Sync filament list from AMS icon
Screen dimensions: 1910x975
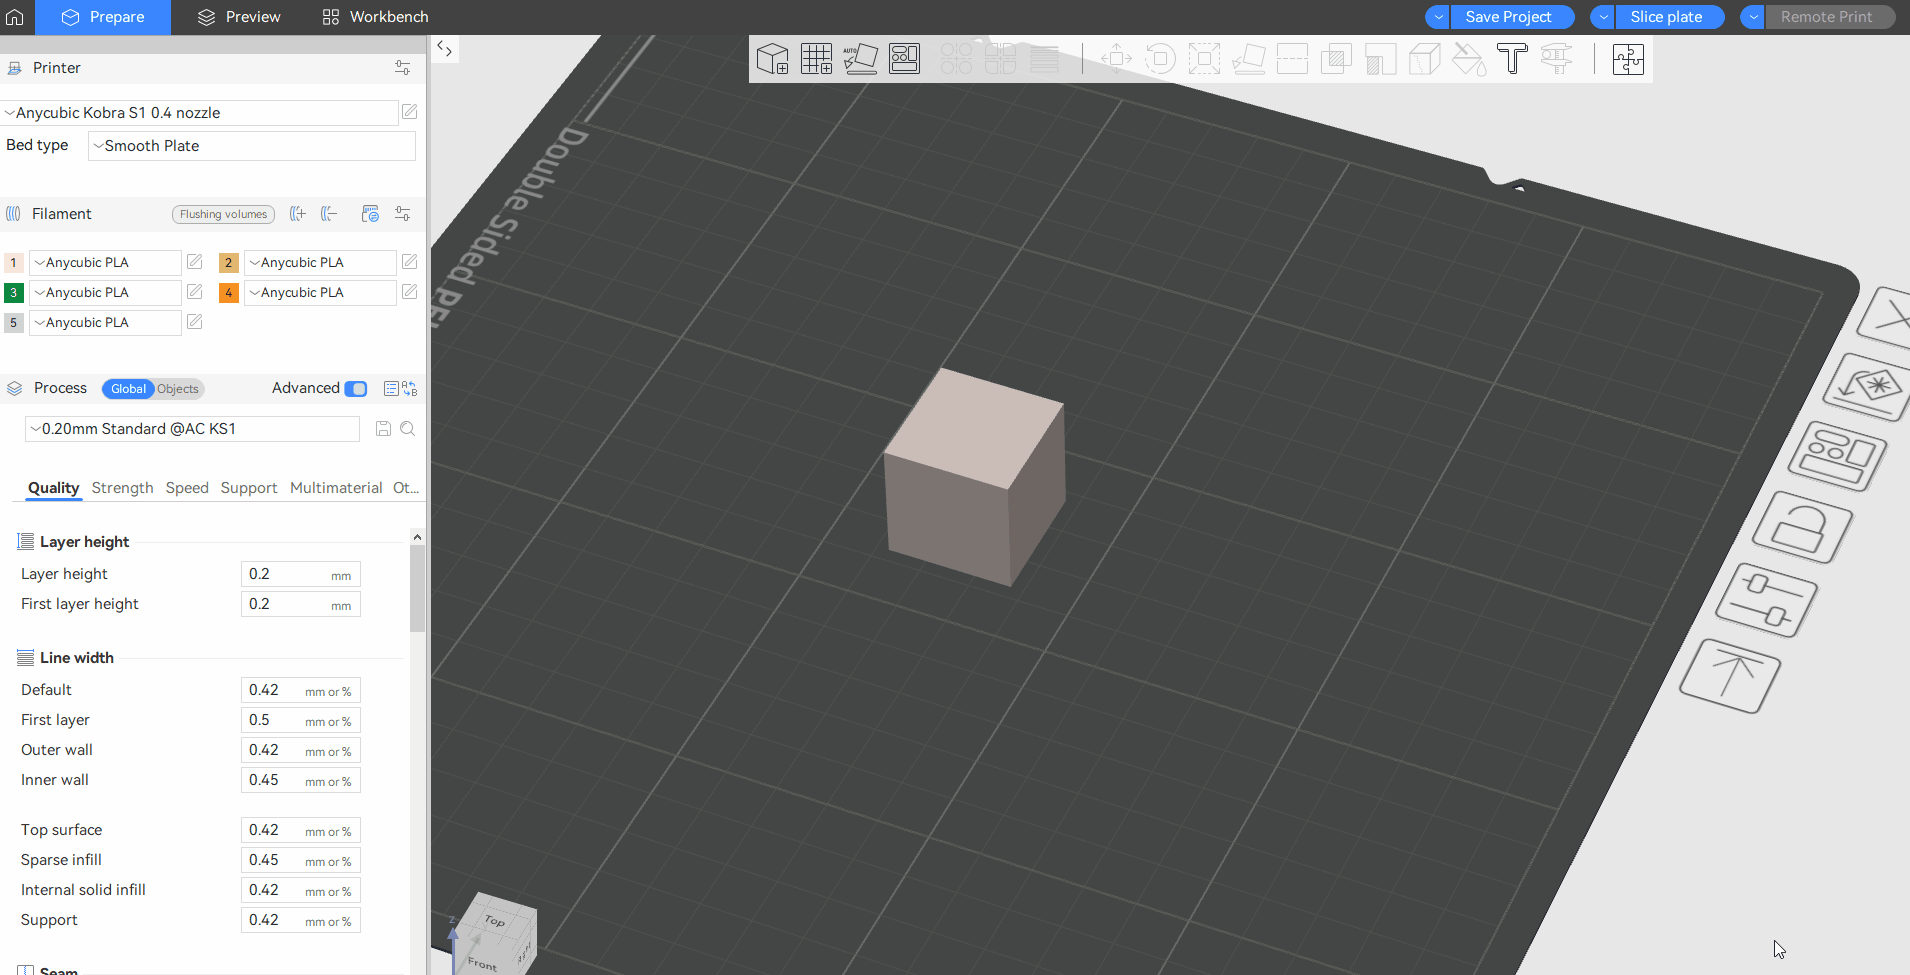[370, 214]
